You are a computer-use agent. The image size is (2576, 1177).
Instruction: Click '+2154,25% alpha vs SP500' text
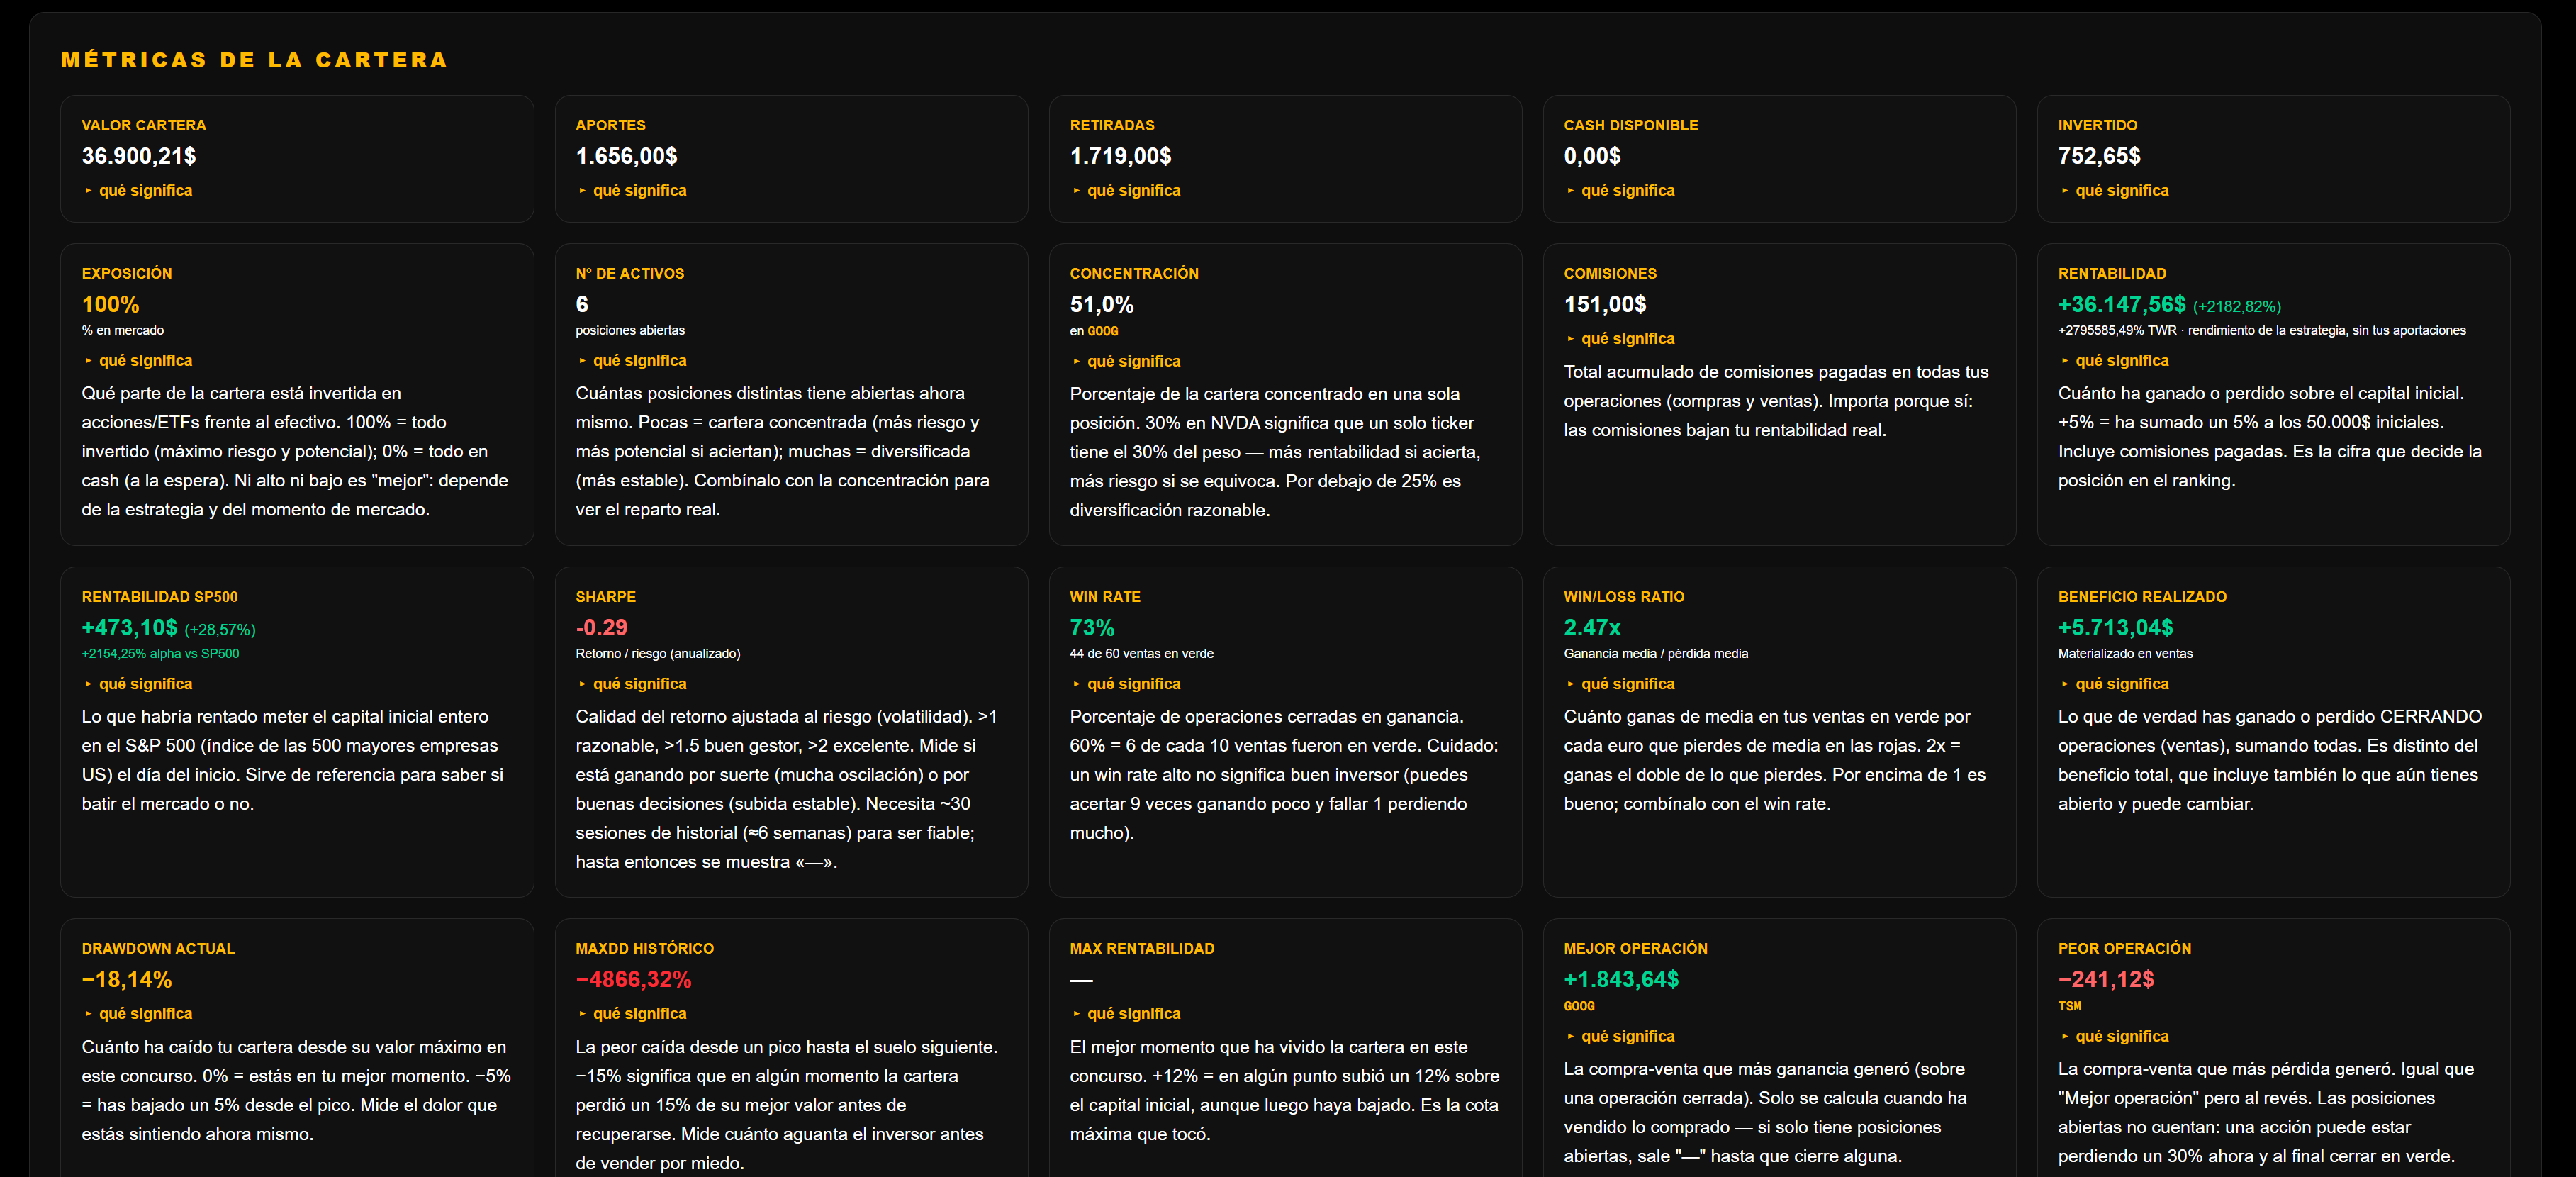point(161,653)
